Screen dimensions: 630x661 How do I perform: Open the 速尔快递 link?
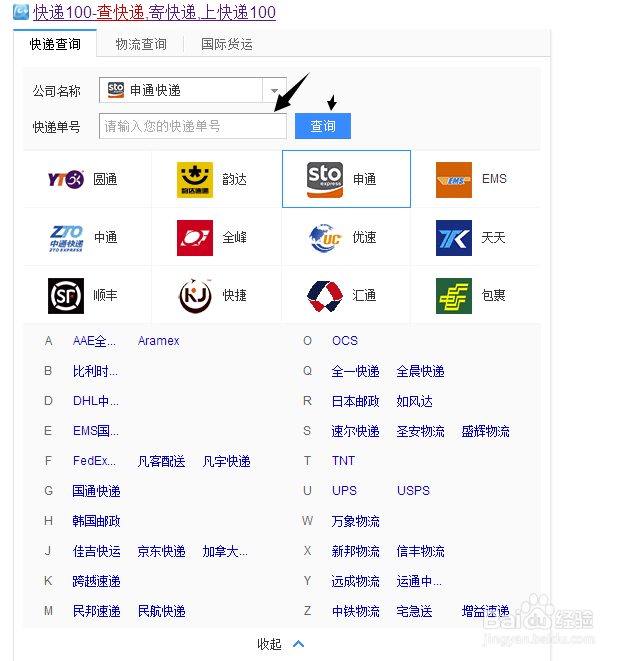coord(355,431)
